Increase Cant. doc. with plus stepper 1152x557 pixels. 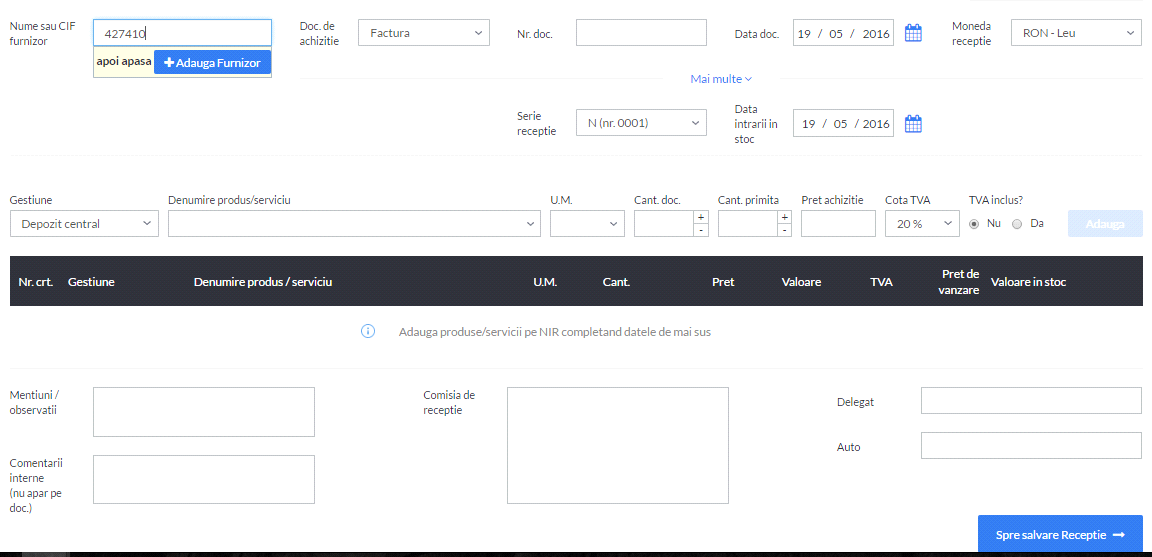(x=702, y=217)
